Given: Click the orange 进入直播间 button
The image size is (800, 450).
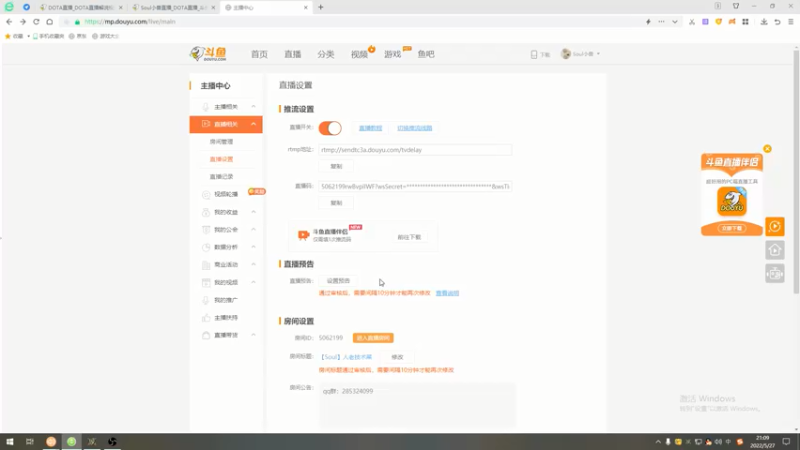Looking at the screenshot, I should pyautogui.click(x=373, y=338).
